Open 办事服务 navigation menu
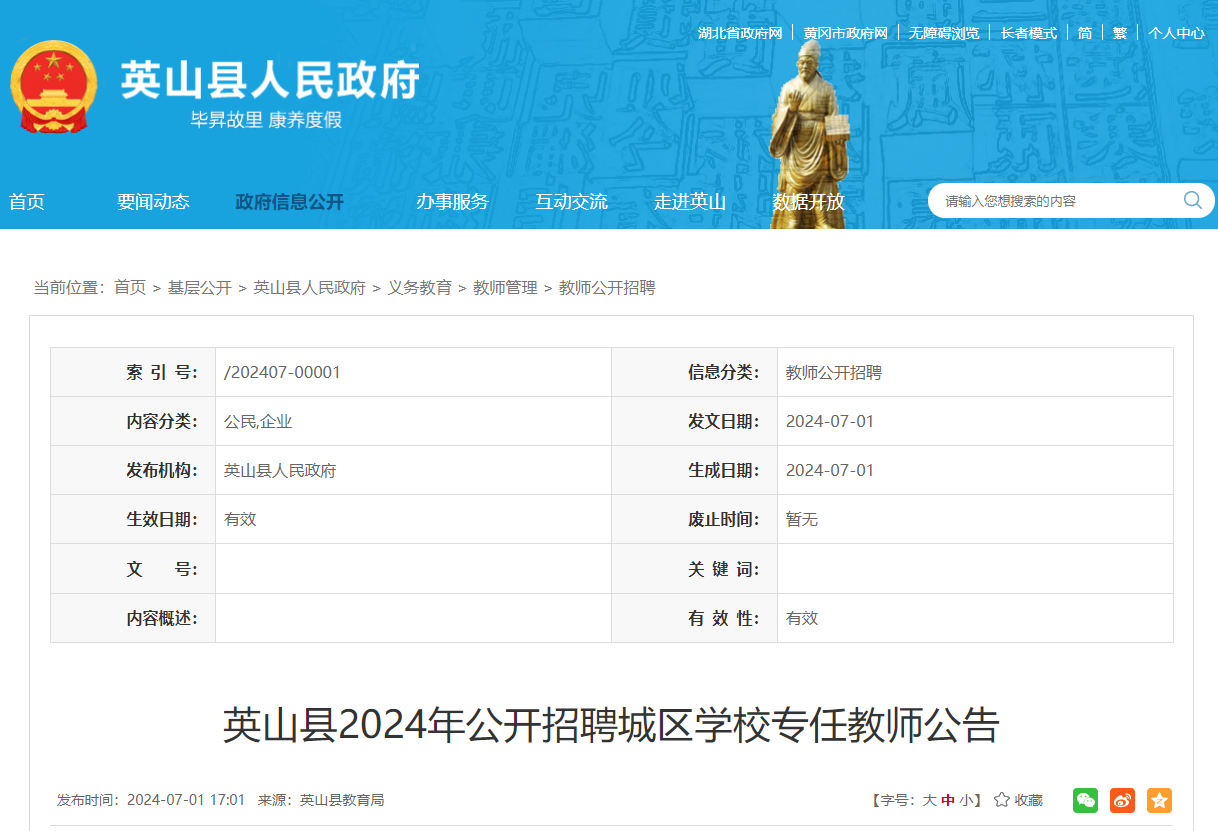The image size is (1218, 831). [452, 201]
